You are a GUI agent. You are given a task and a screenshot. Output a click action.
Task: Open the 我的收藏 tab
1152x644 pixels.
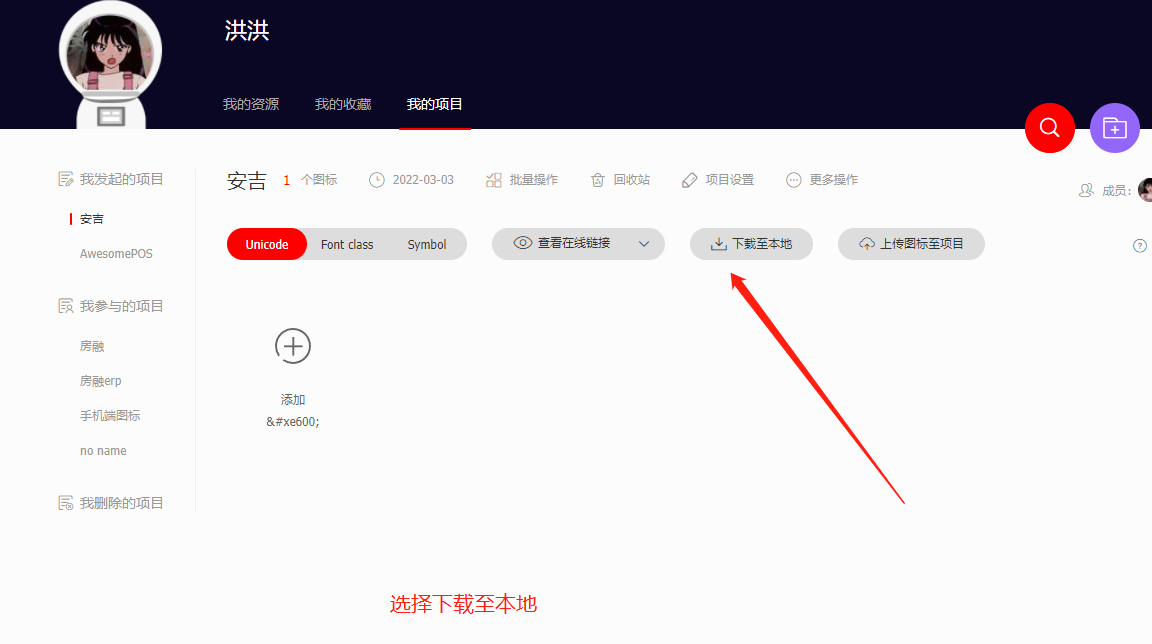point(342,104)
